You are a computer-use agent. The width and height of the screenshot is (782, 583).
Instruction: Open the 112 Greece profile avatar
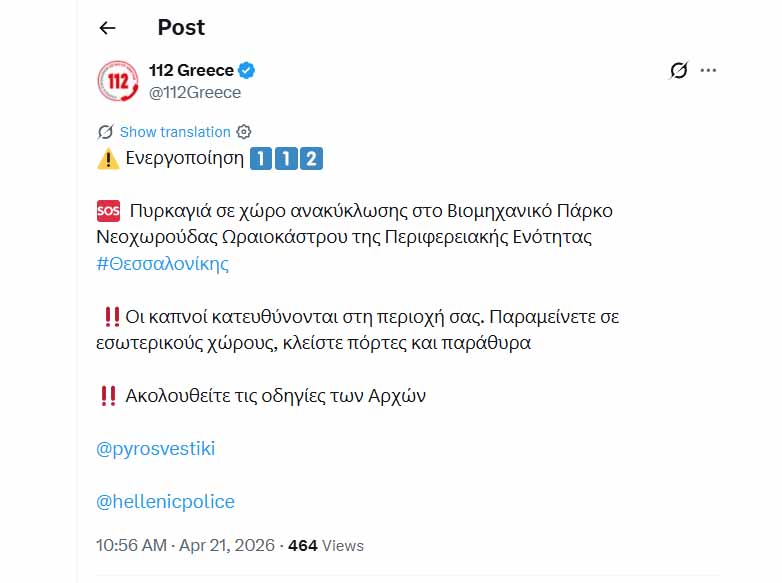pos(117,81)
